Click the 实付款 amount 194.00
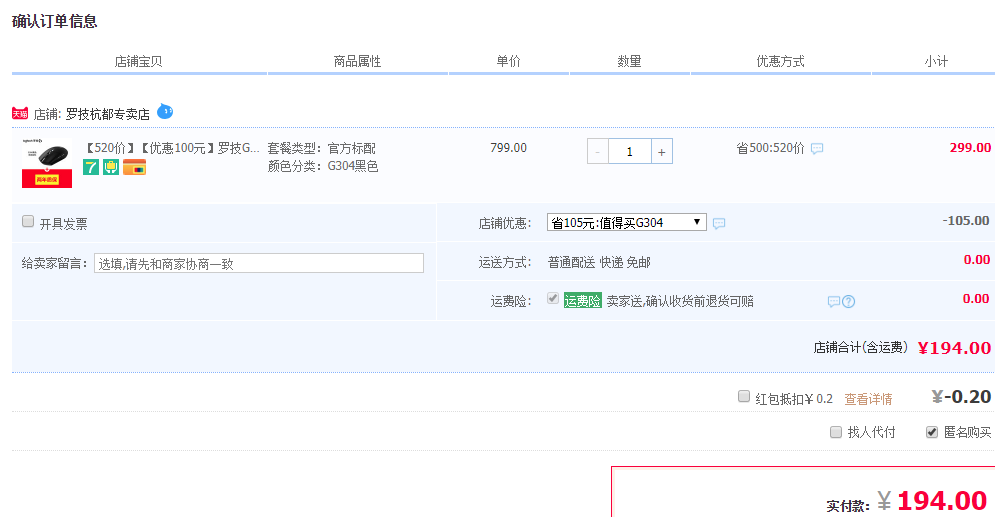Screen dimensions: 995x517 942,501
